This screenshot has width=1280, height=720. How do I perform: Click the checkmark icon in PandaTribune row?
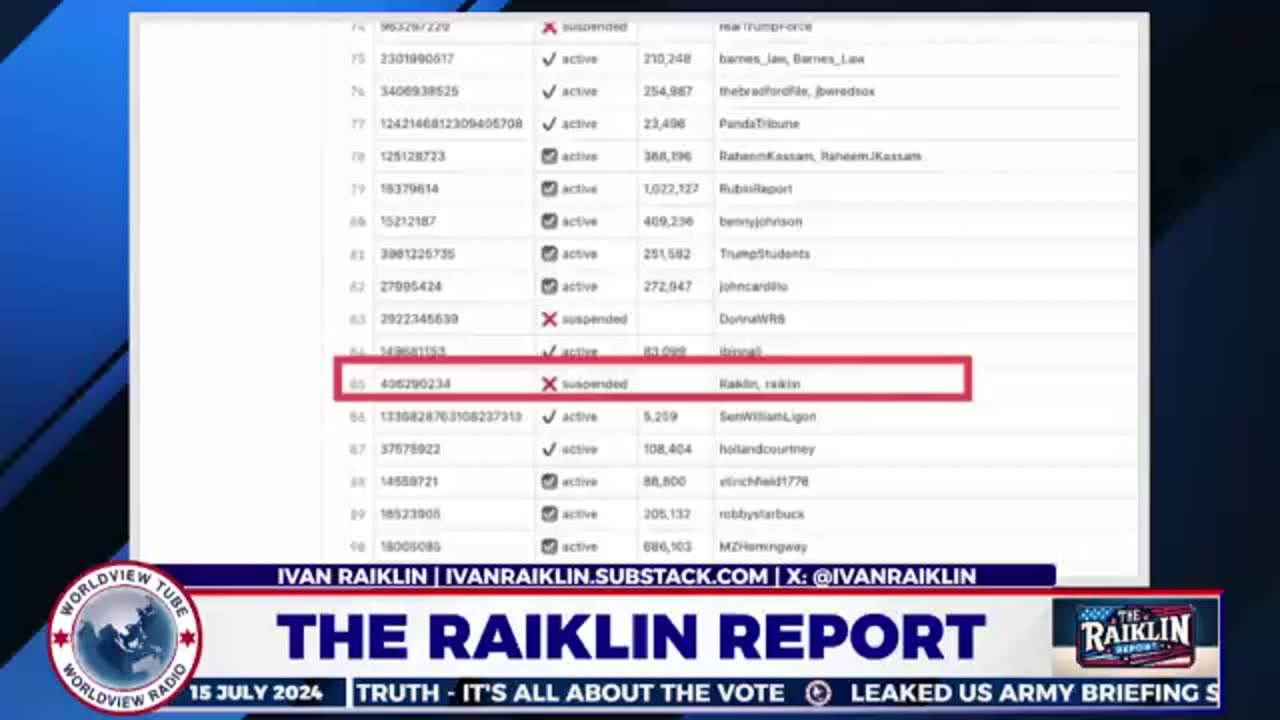(549, 124)
